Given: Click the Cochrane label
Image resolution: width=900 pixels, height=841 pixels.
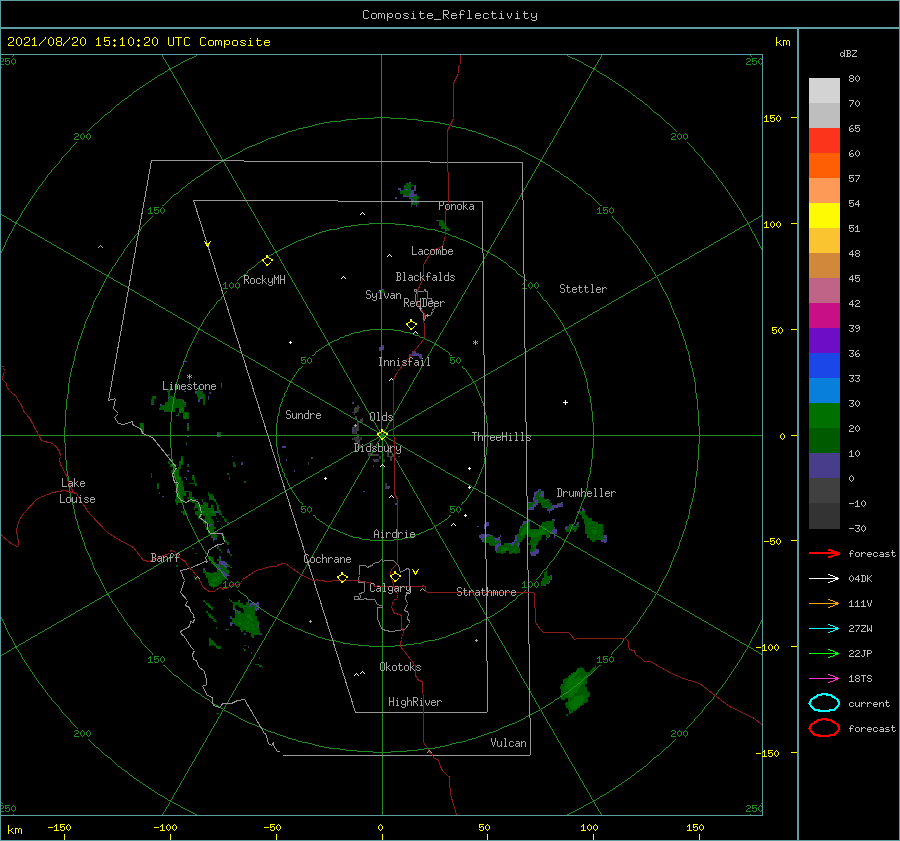Looking at the screenshot, I should point(327,559).
